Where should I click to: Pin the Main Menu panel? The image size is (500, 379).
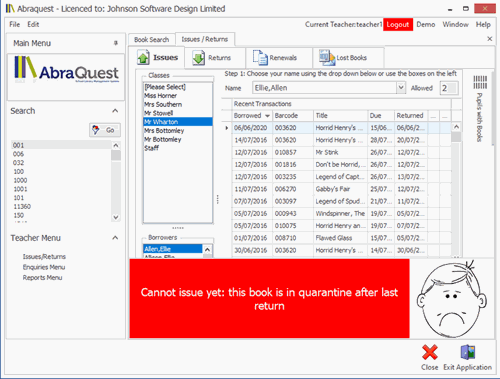click(x=116, y=43)
